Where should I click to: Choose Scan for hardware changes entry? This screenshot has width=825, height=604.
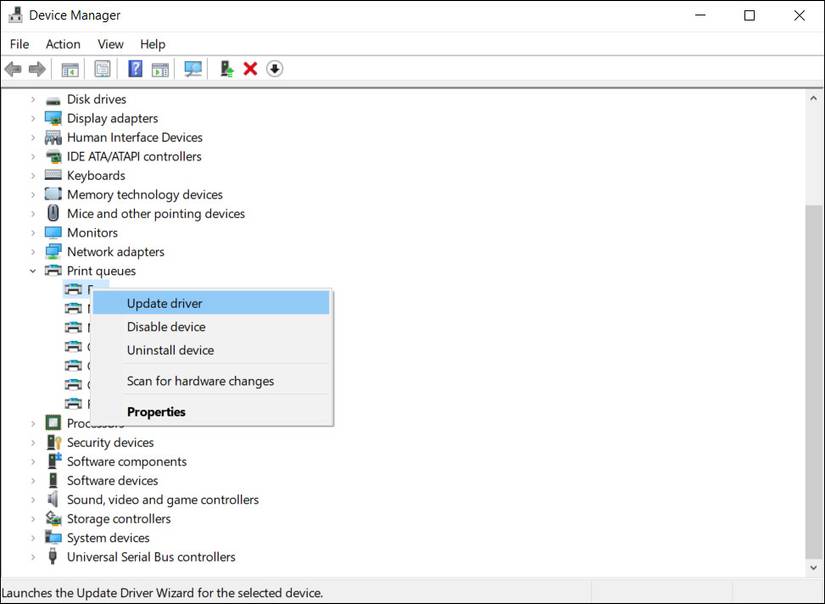tap(212, 381)
